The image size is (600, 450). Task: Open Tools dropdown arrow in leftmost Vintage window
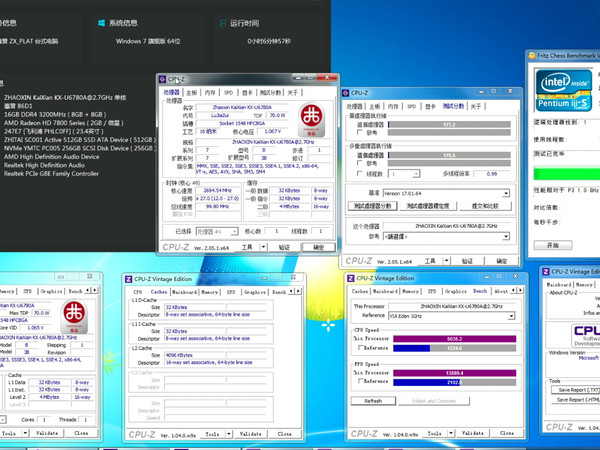(25, 433)
